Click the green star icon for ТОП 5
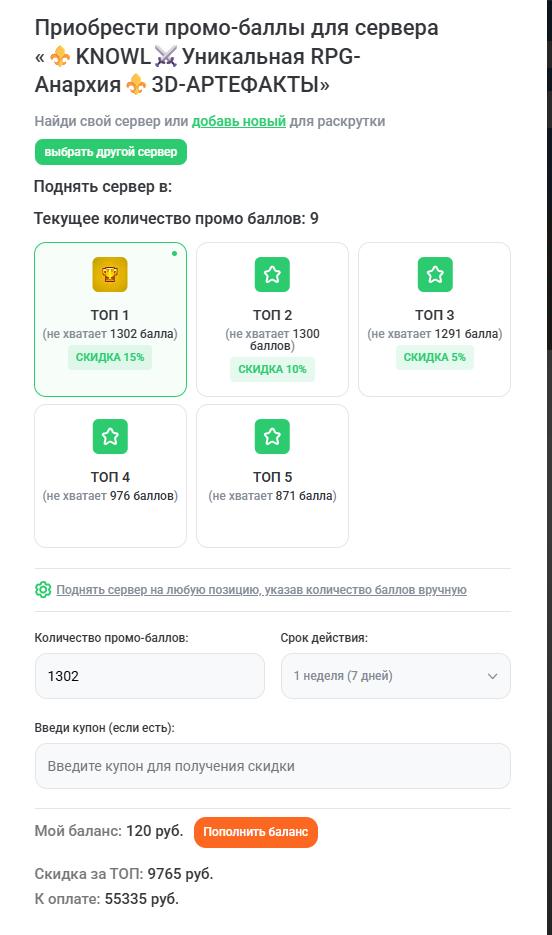552x935 pixels. click(x=272, y=436)
